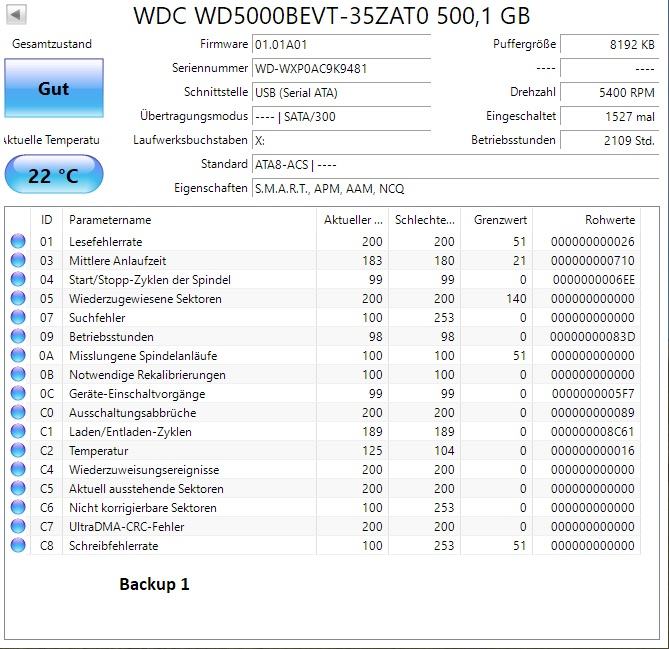Click status orb for Nicht korrigierbare Sektoren row

click(18, 507)
